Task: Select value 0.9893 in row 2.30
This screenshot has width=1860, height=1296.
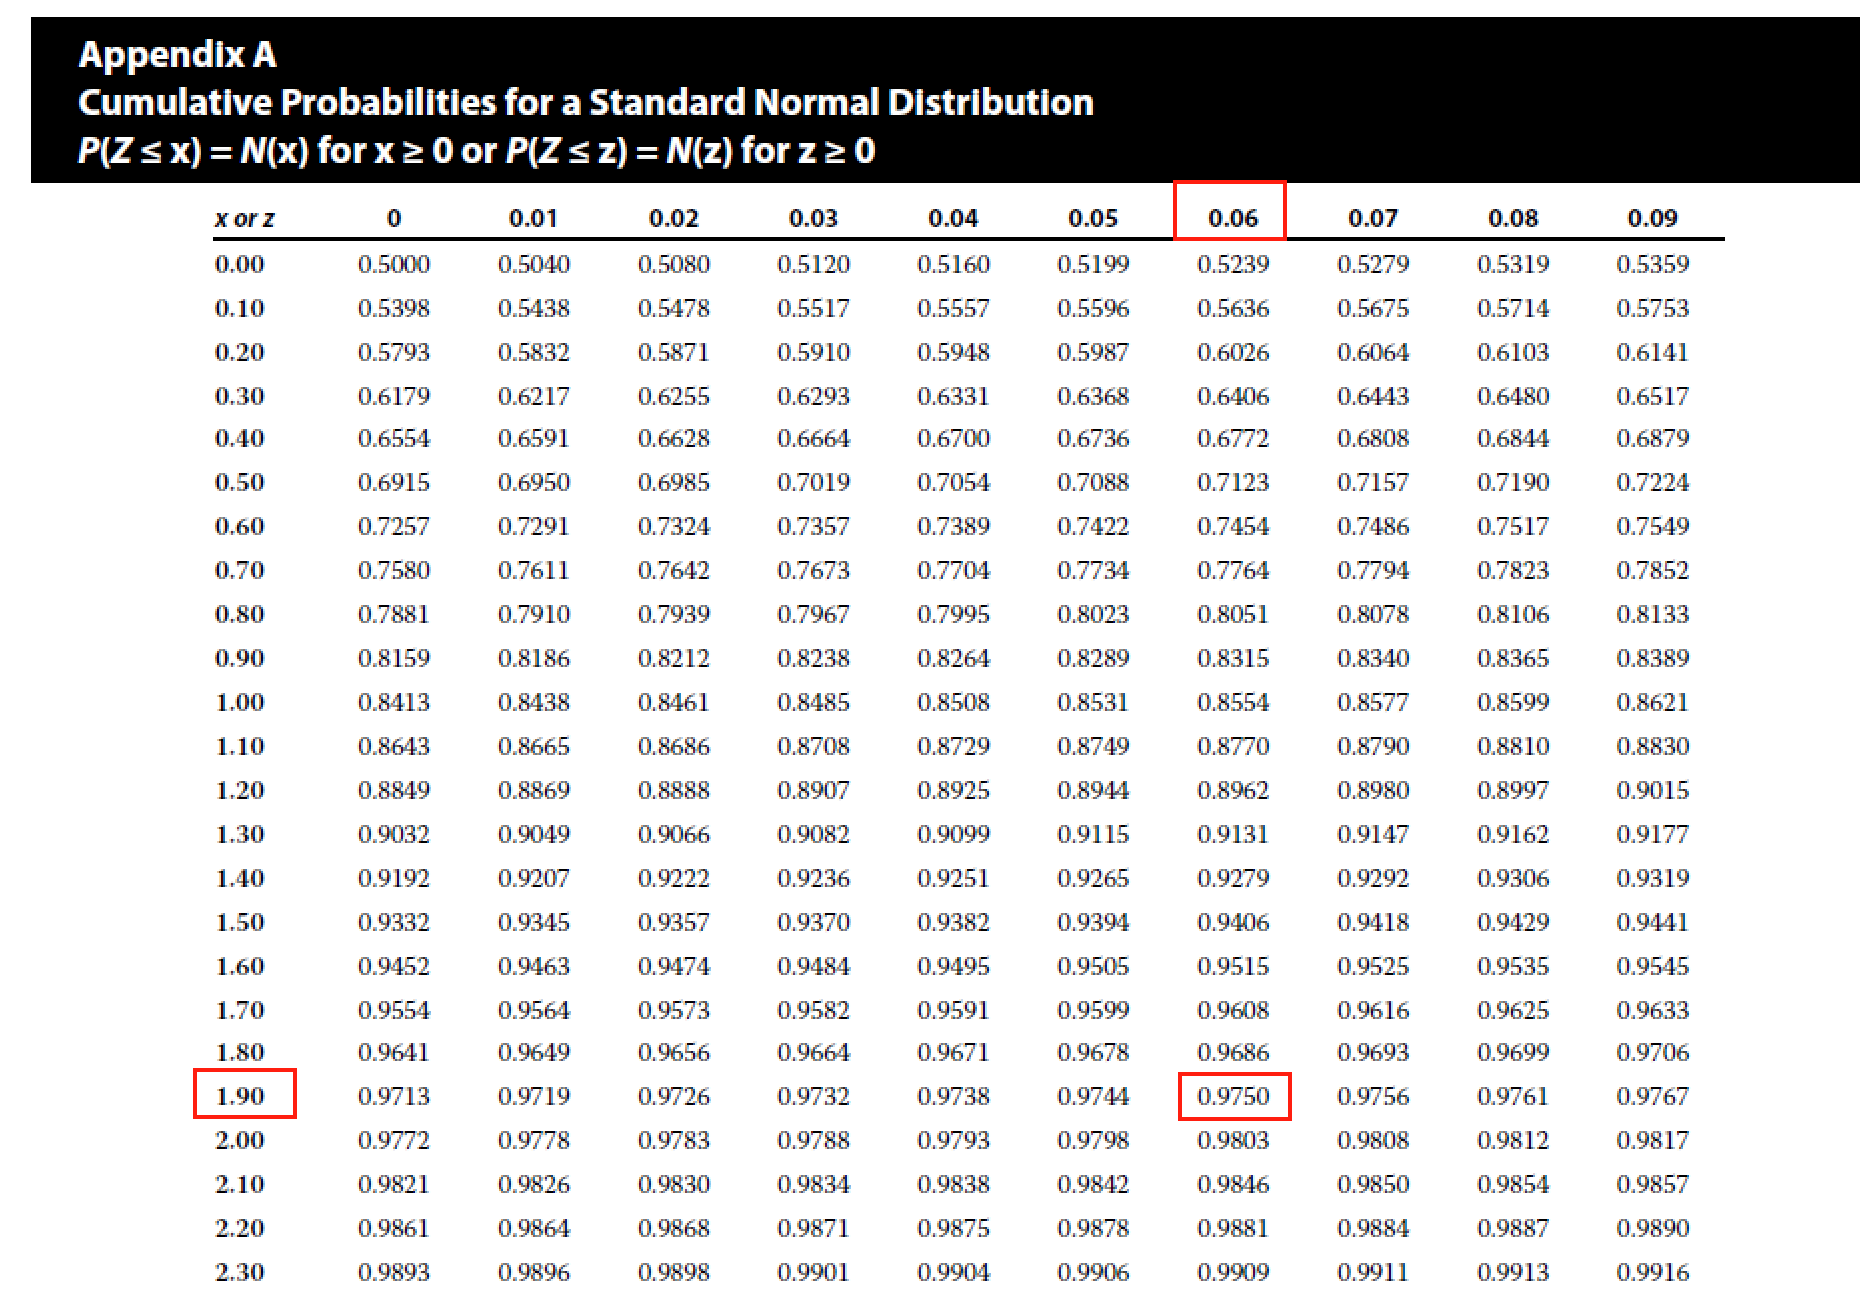Action: [394, 1272]
